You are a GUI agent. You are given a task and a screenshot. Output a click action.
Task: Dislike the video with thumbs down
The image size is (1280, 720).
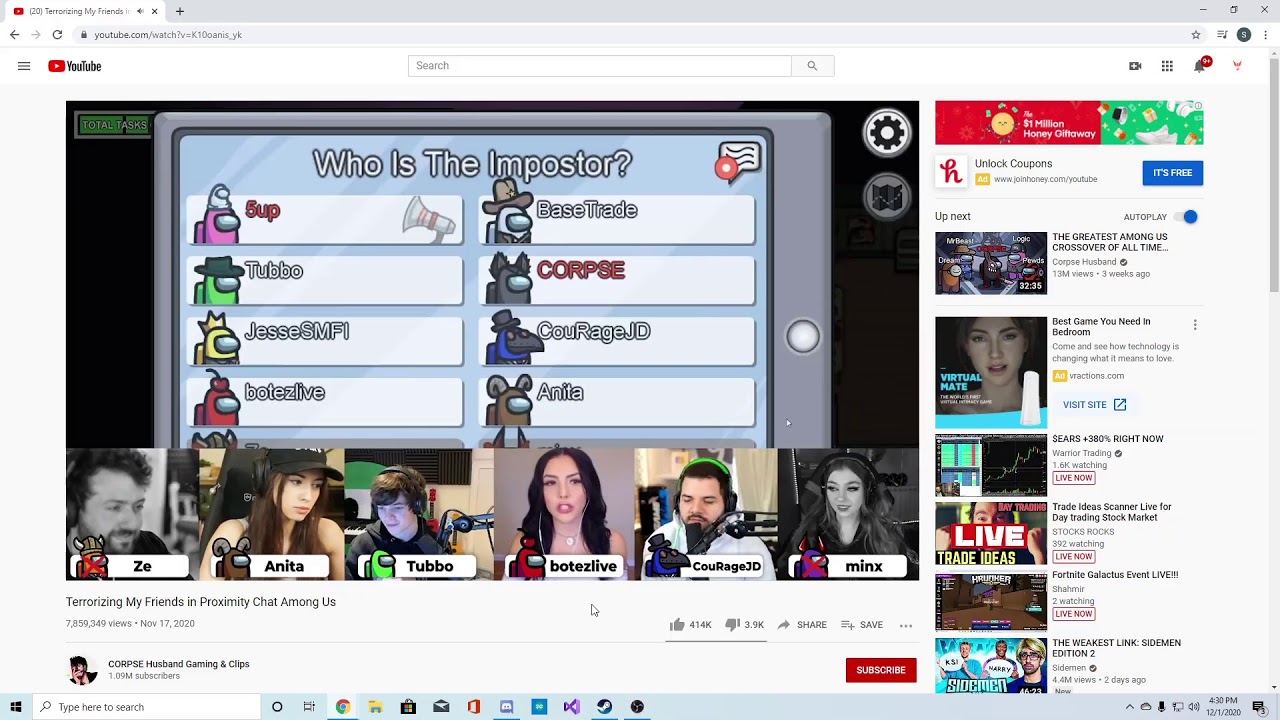(x=732, y=625)
